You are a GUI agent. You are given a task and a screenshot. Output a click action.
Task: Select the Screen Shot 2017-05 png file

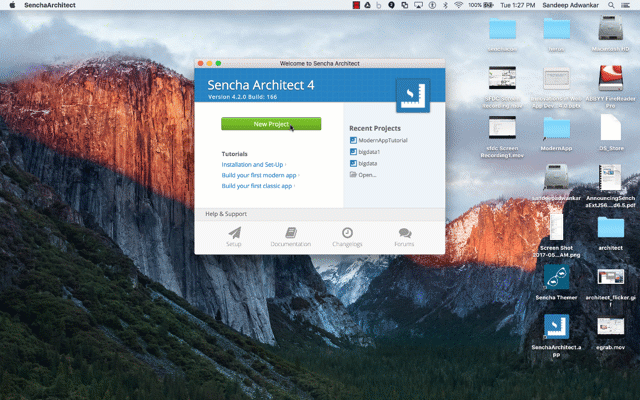point(556,227)
